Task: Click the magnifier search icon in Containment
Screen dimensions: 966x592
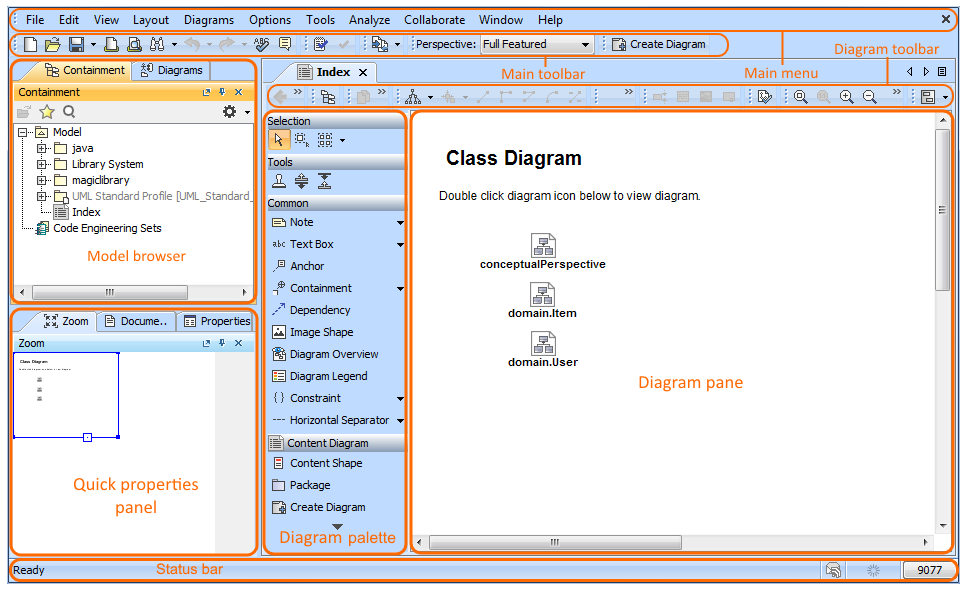Action: click(x=69, y=112)
